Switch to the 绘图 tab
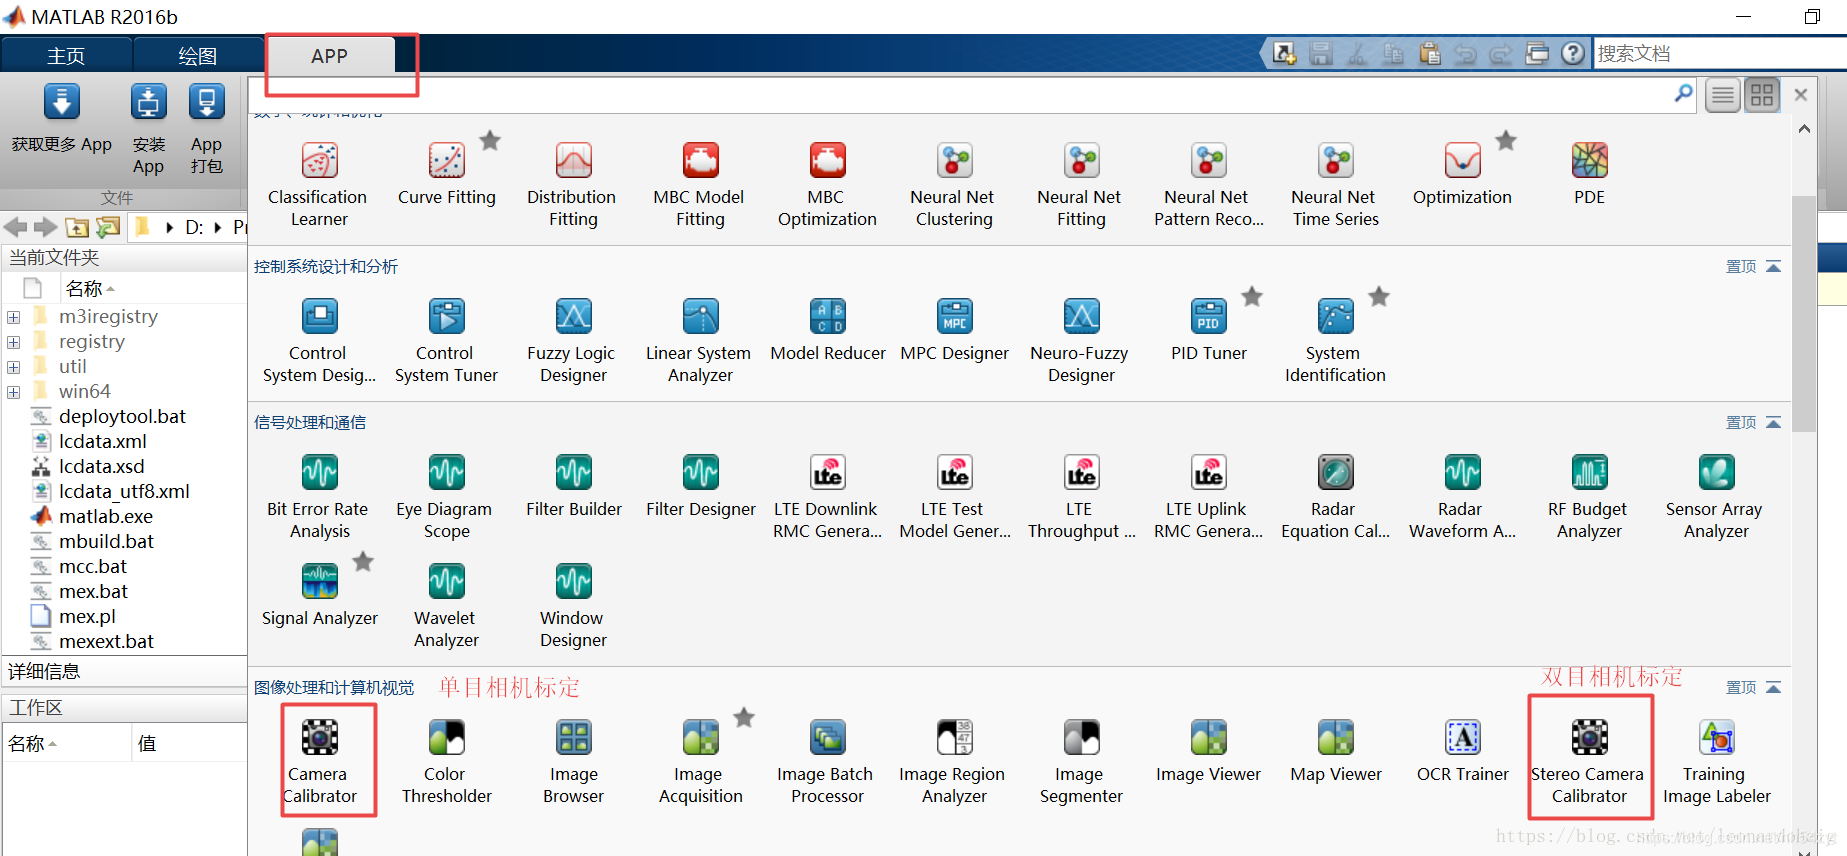The height and width of the screenshot is (856, 1847). pos(198,56)
